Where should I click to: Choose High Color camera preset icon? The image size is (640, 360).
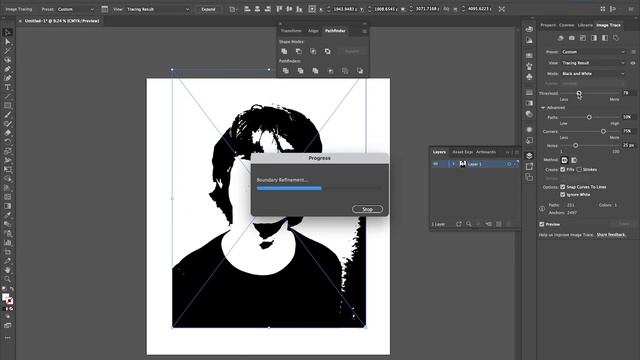pos(571,38)
